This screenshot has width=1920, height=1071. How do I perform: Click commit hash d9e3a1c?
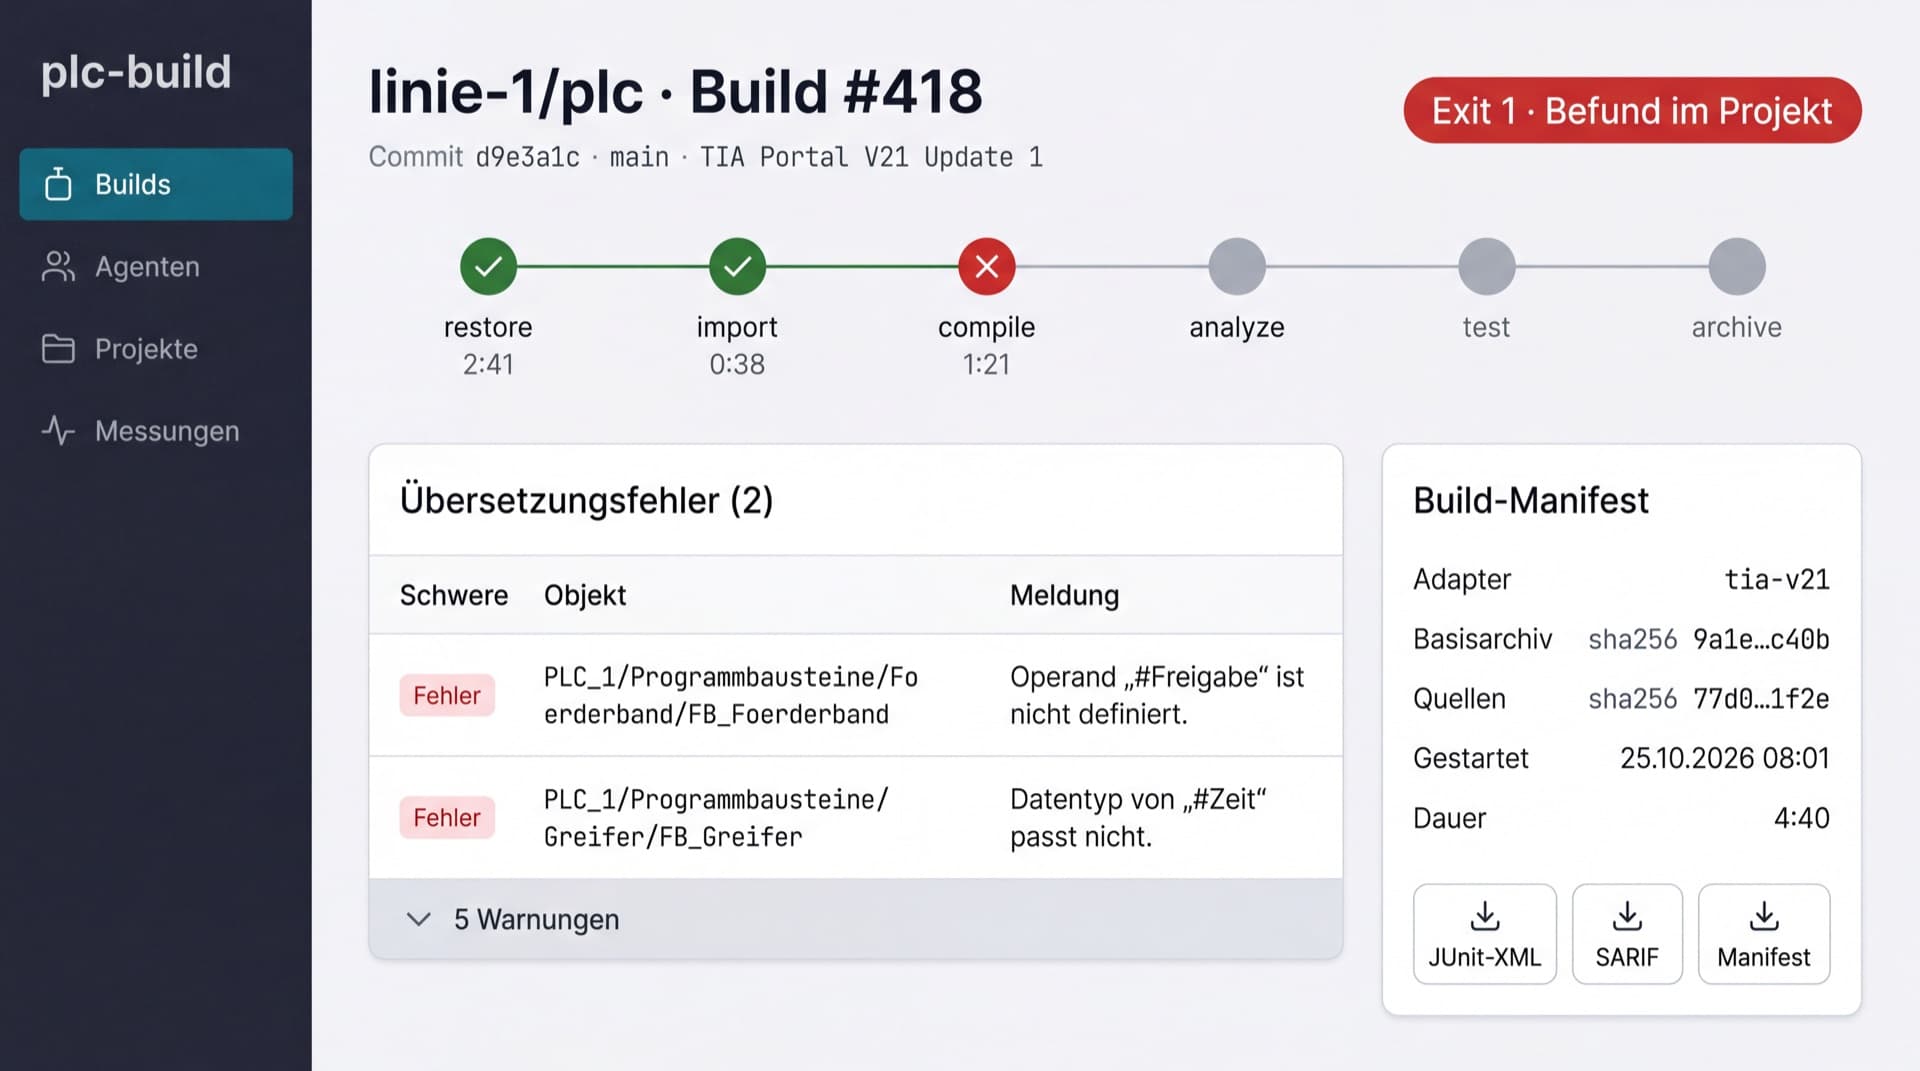click(527, 157)
